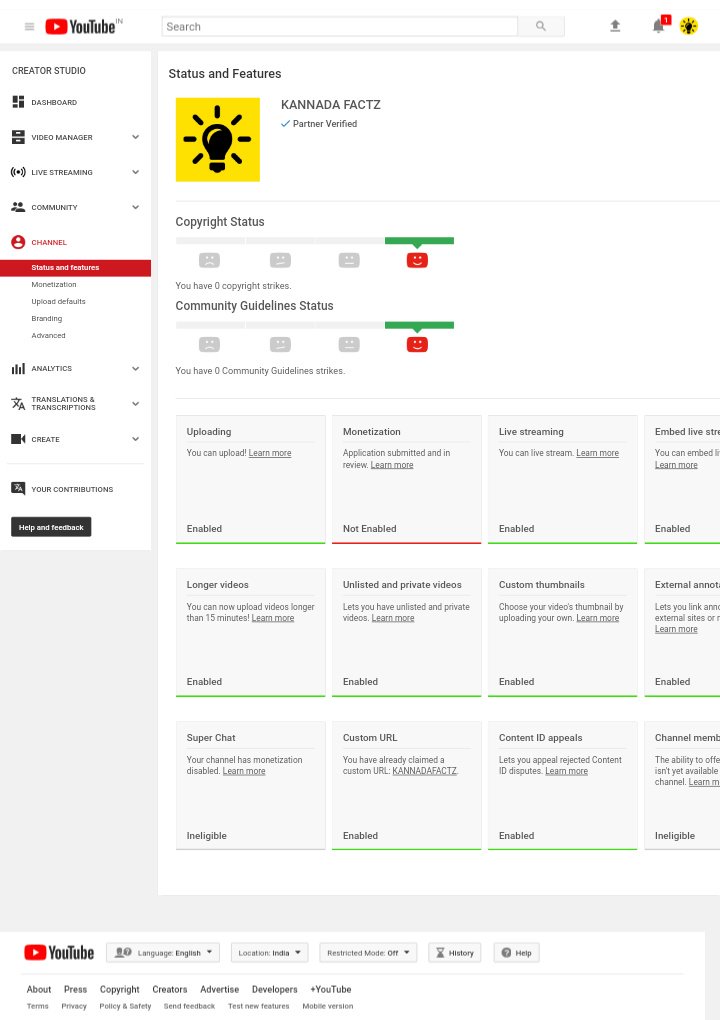Viewport: 720px width, 1020px height.
Task: Expand the Live Streaming section chevron
Action: 135,172
